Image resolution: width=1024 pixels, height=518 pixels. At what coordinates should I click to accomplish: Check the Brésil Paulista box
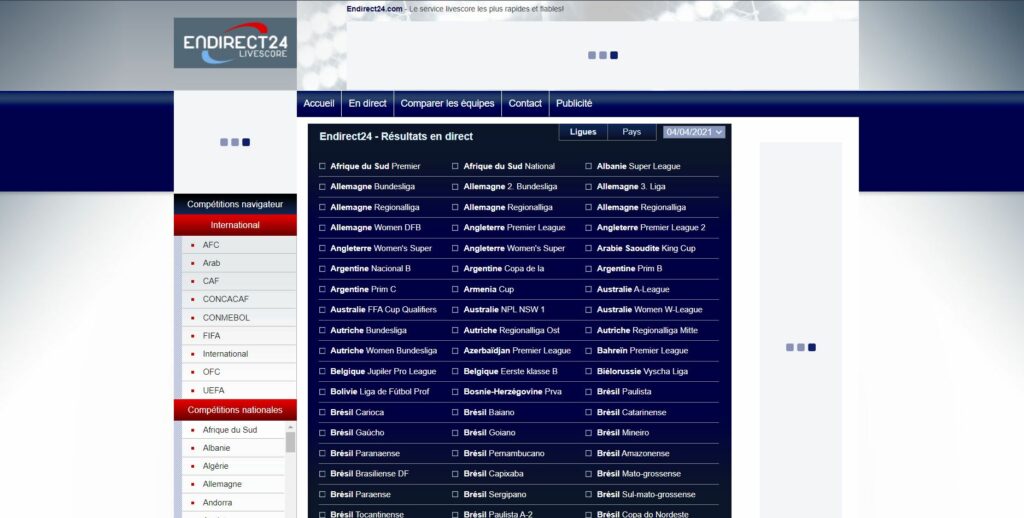(588, 392)
